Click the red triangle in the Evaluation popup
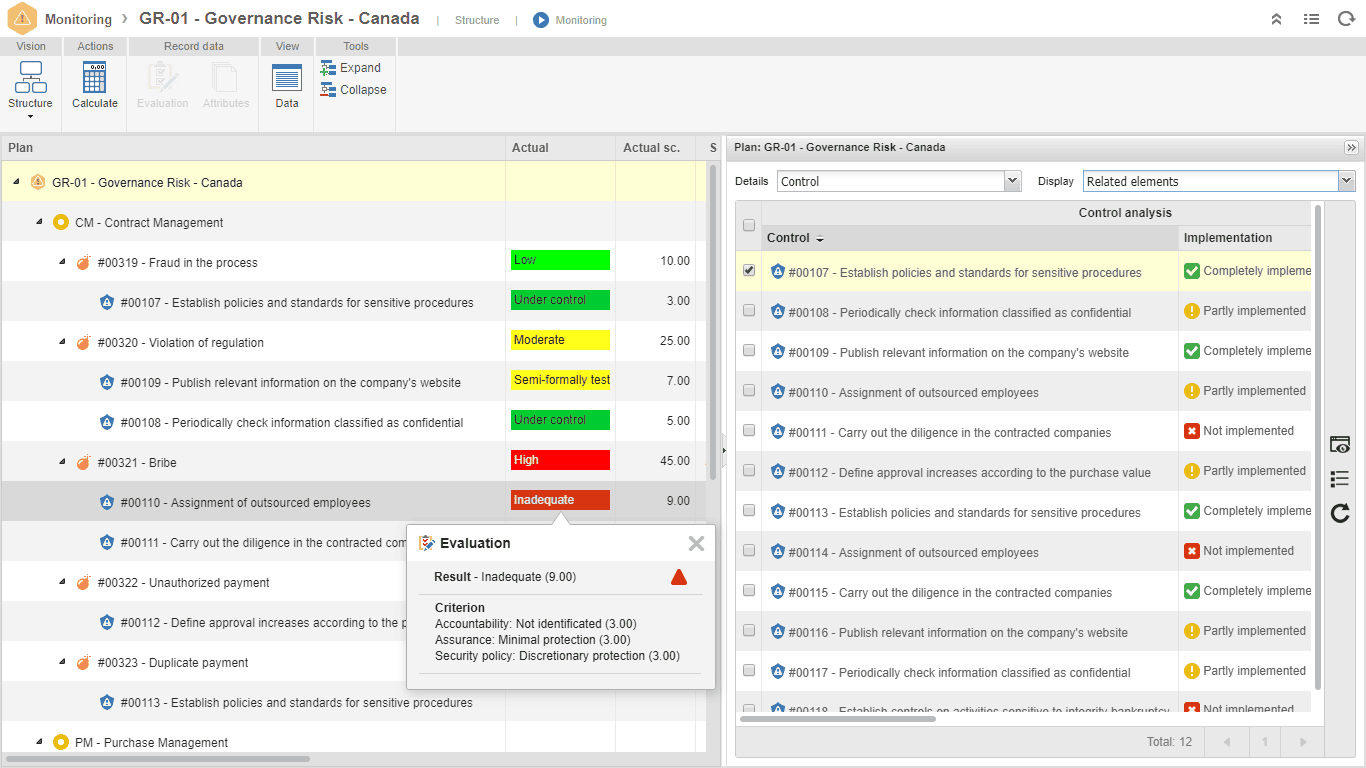The width and height of the screenshot is (1366, 768). coord(679,577)
